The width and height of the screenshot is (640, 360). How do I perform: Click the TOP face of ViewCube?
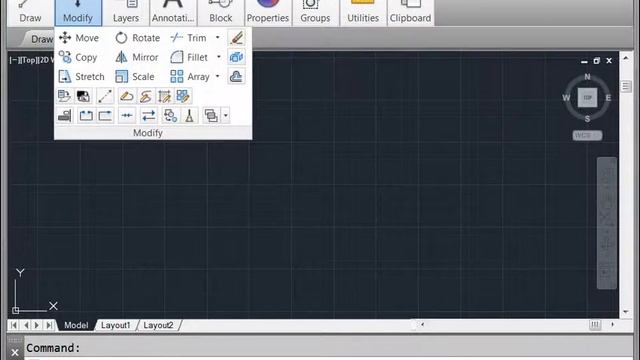tap(587, 98)
